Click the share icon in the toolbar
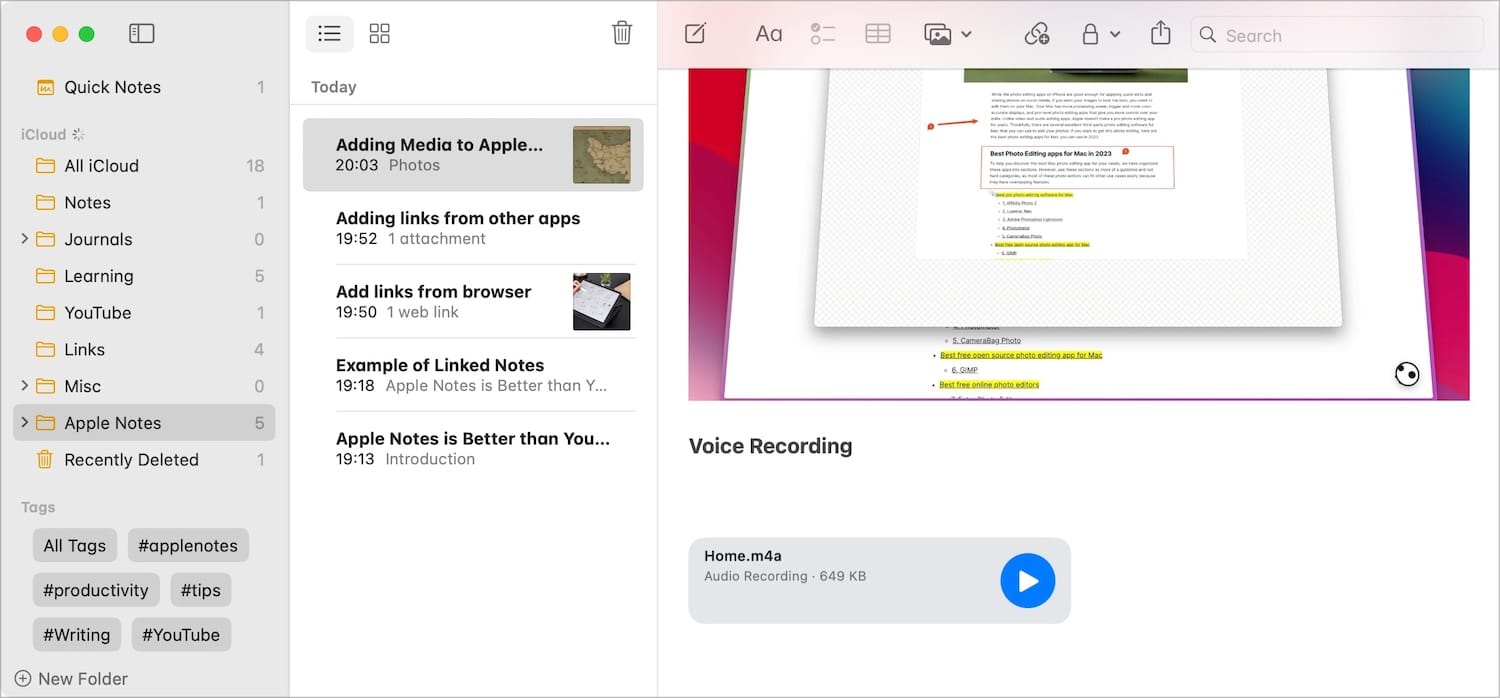The image size is (1500, 698). 1160,34
